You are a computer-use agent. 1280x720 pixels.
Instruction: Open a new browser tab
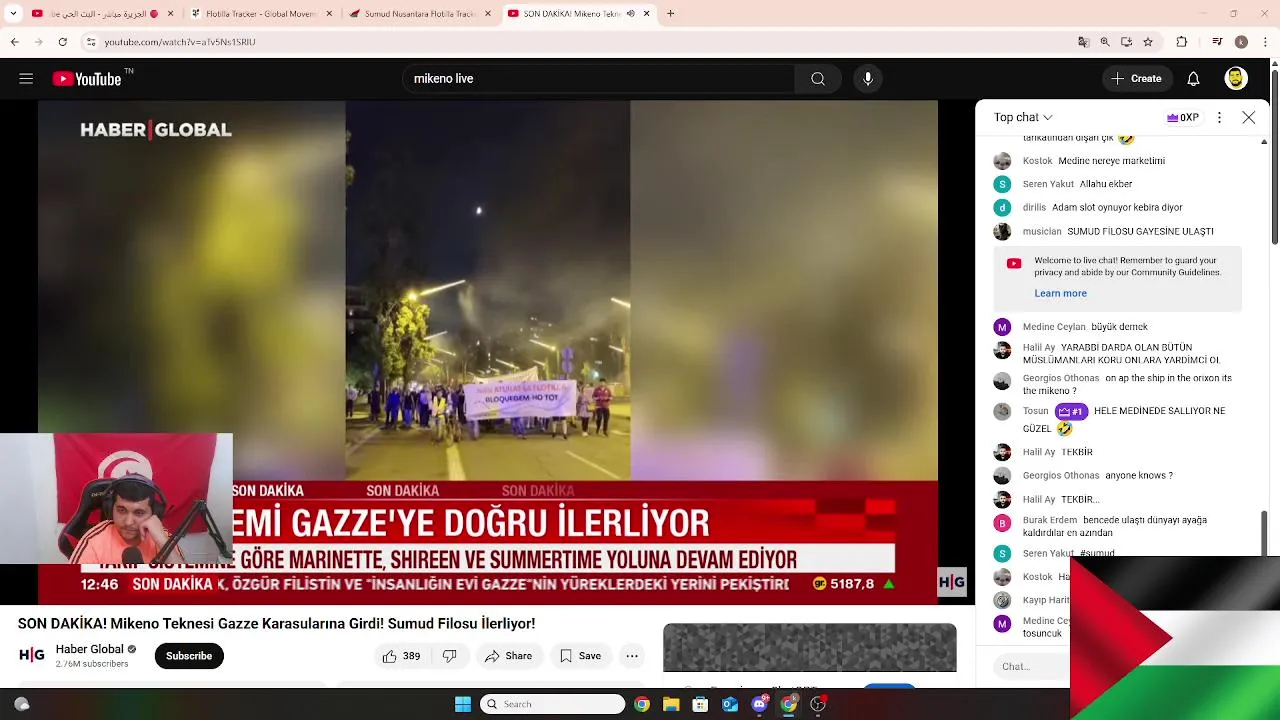tap(671, 14)
